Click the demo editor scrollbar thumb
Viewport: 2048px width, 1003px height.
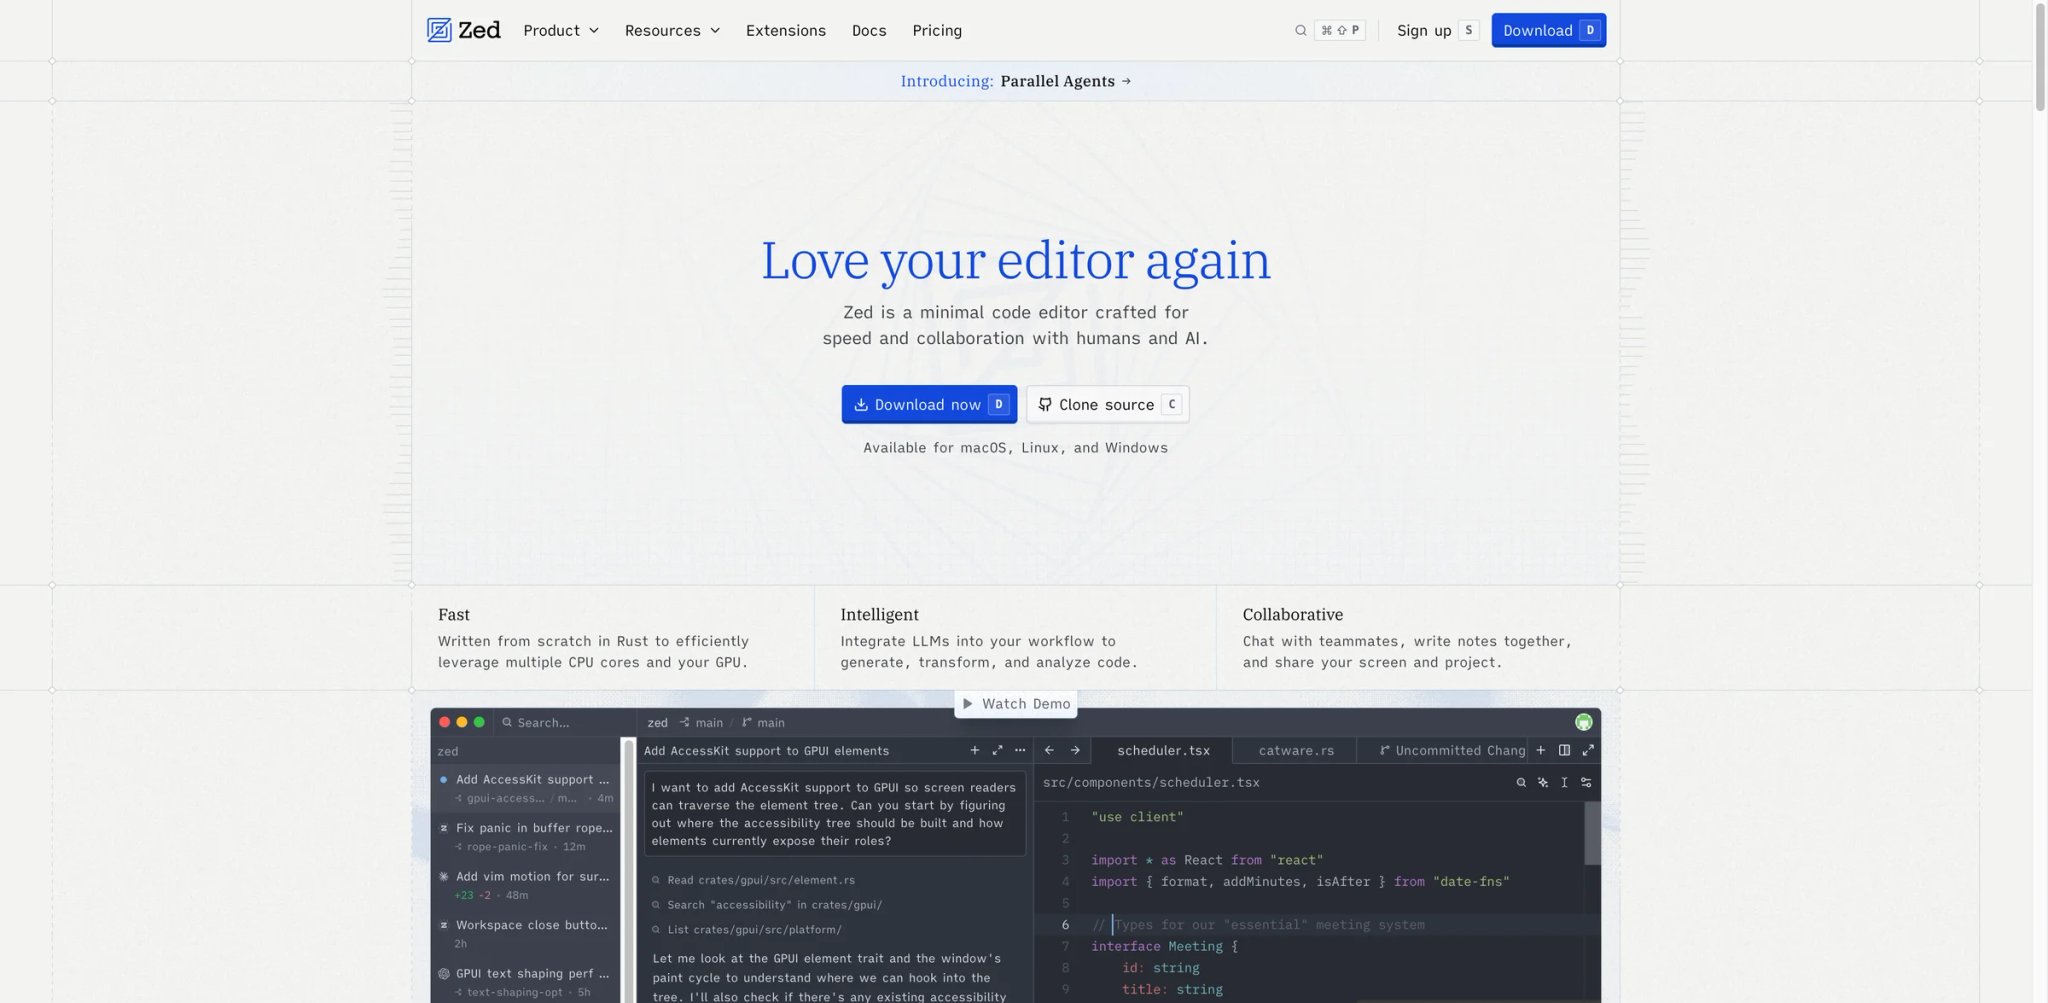click(1592, 833)
